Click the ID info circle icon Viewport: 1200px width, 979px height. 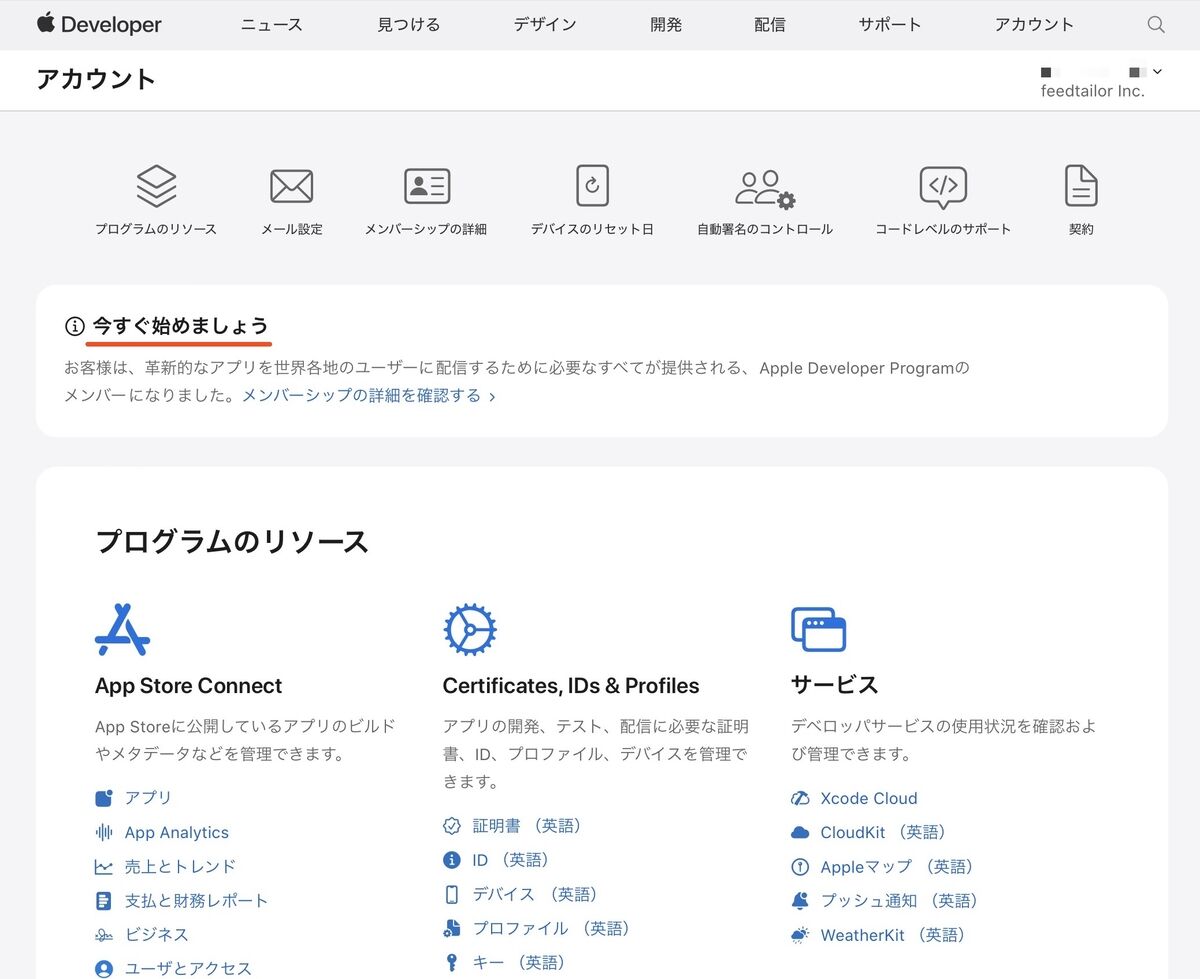click(452, 860)
